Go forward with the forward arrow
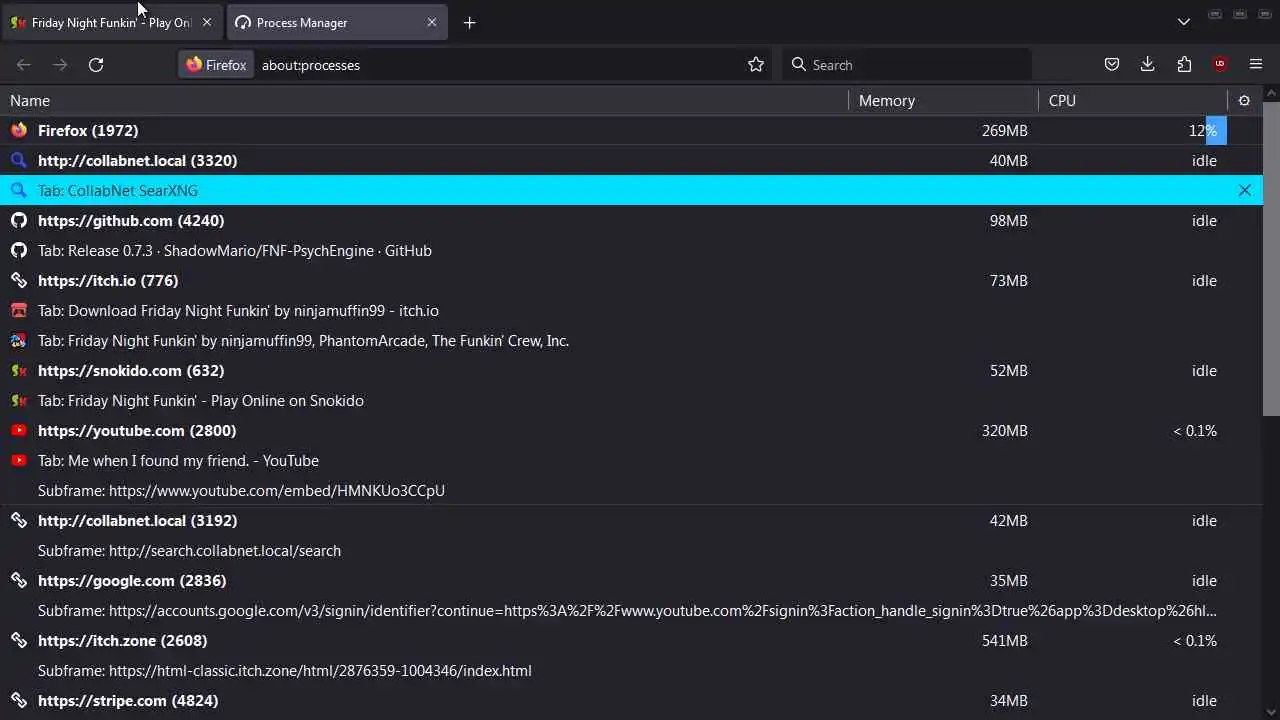The width and height of the screenshot is (1280, 720). point(60,64)
